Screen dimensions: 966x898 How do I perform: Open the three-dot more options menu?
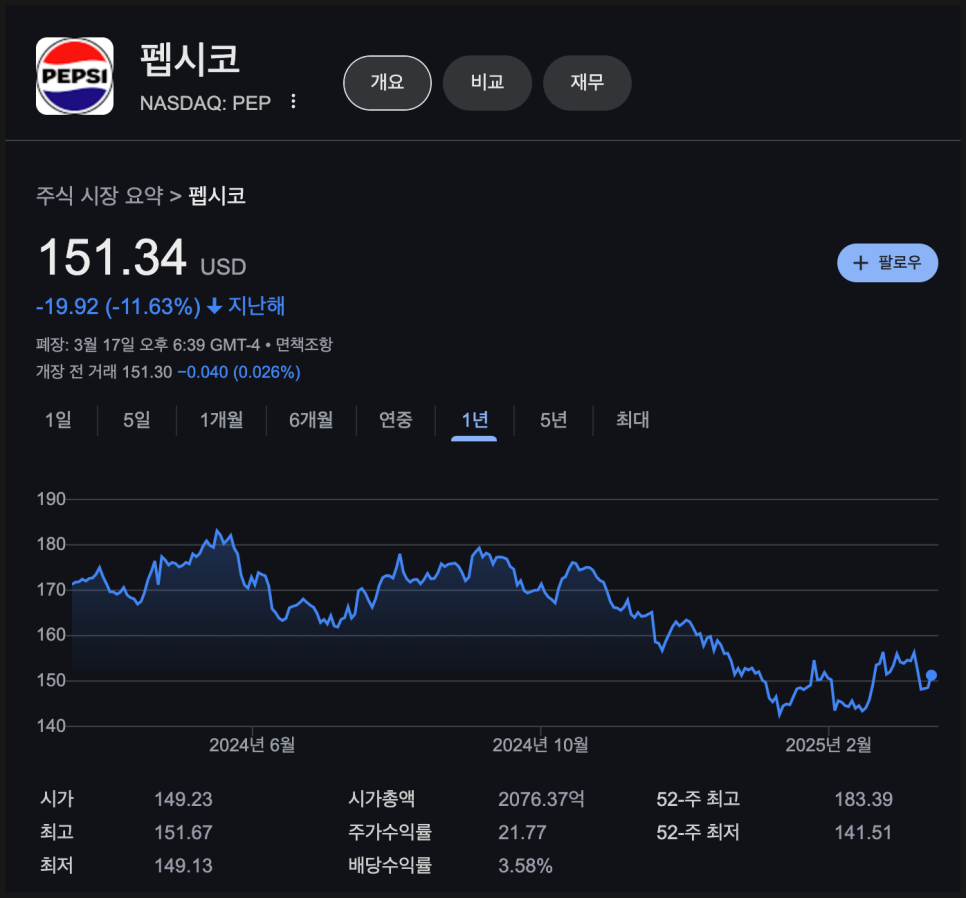point(293,102)
